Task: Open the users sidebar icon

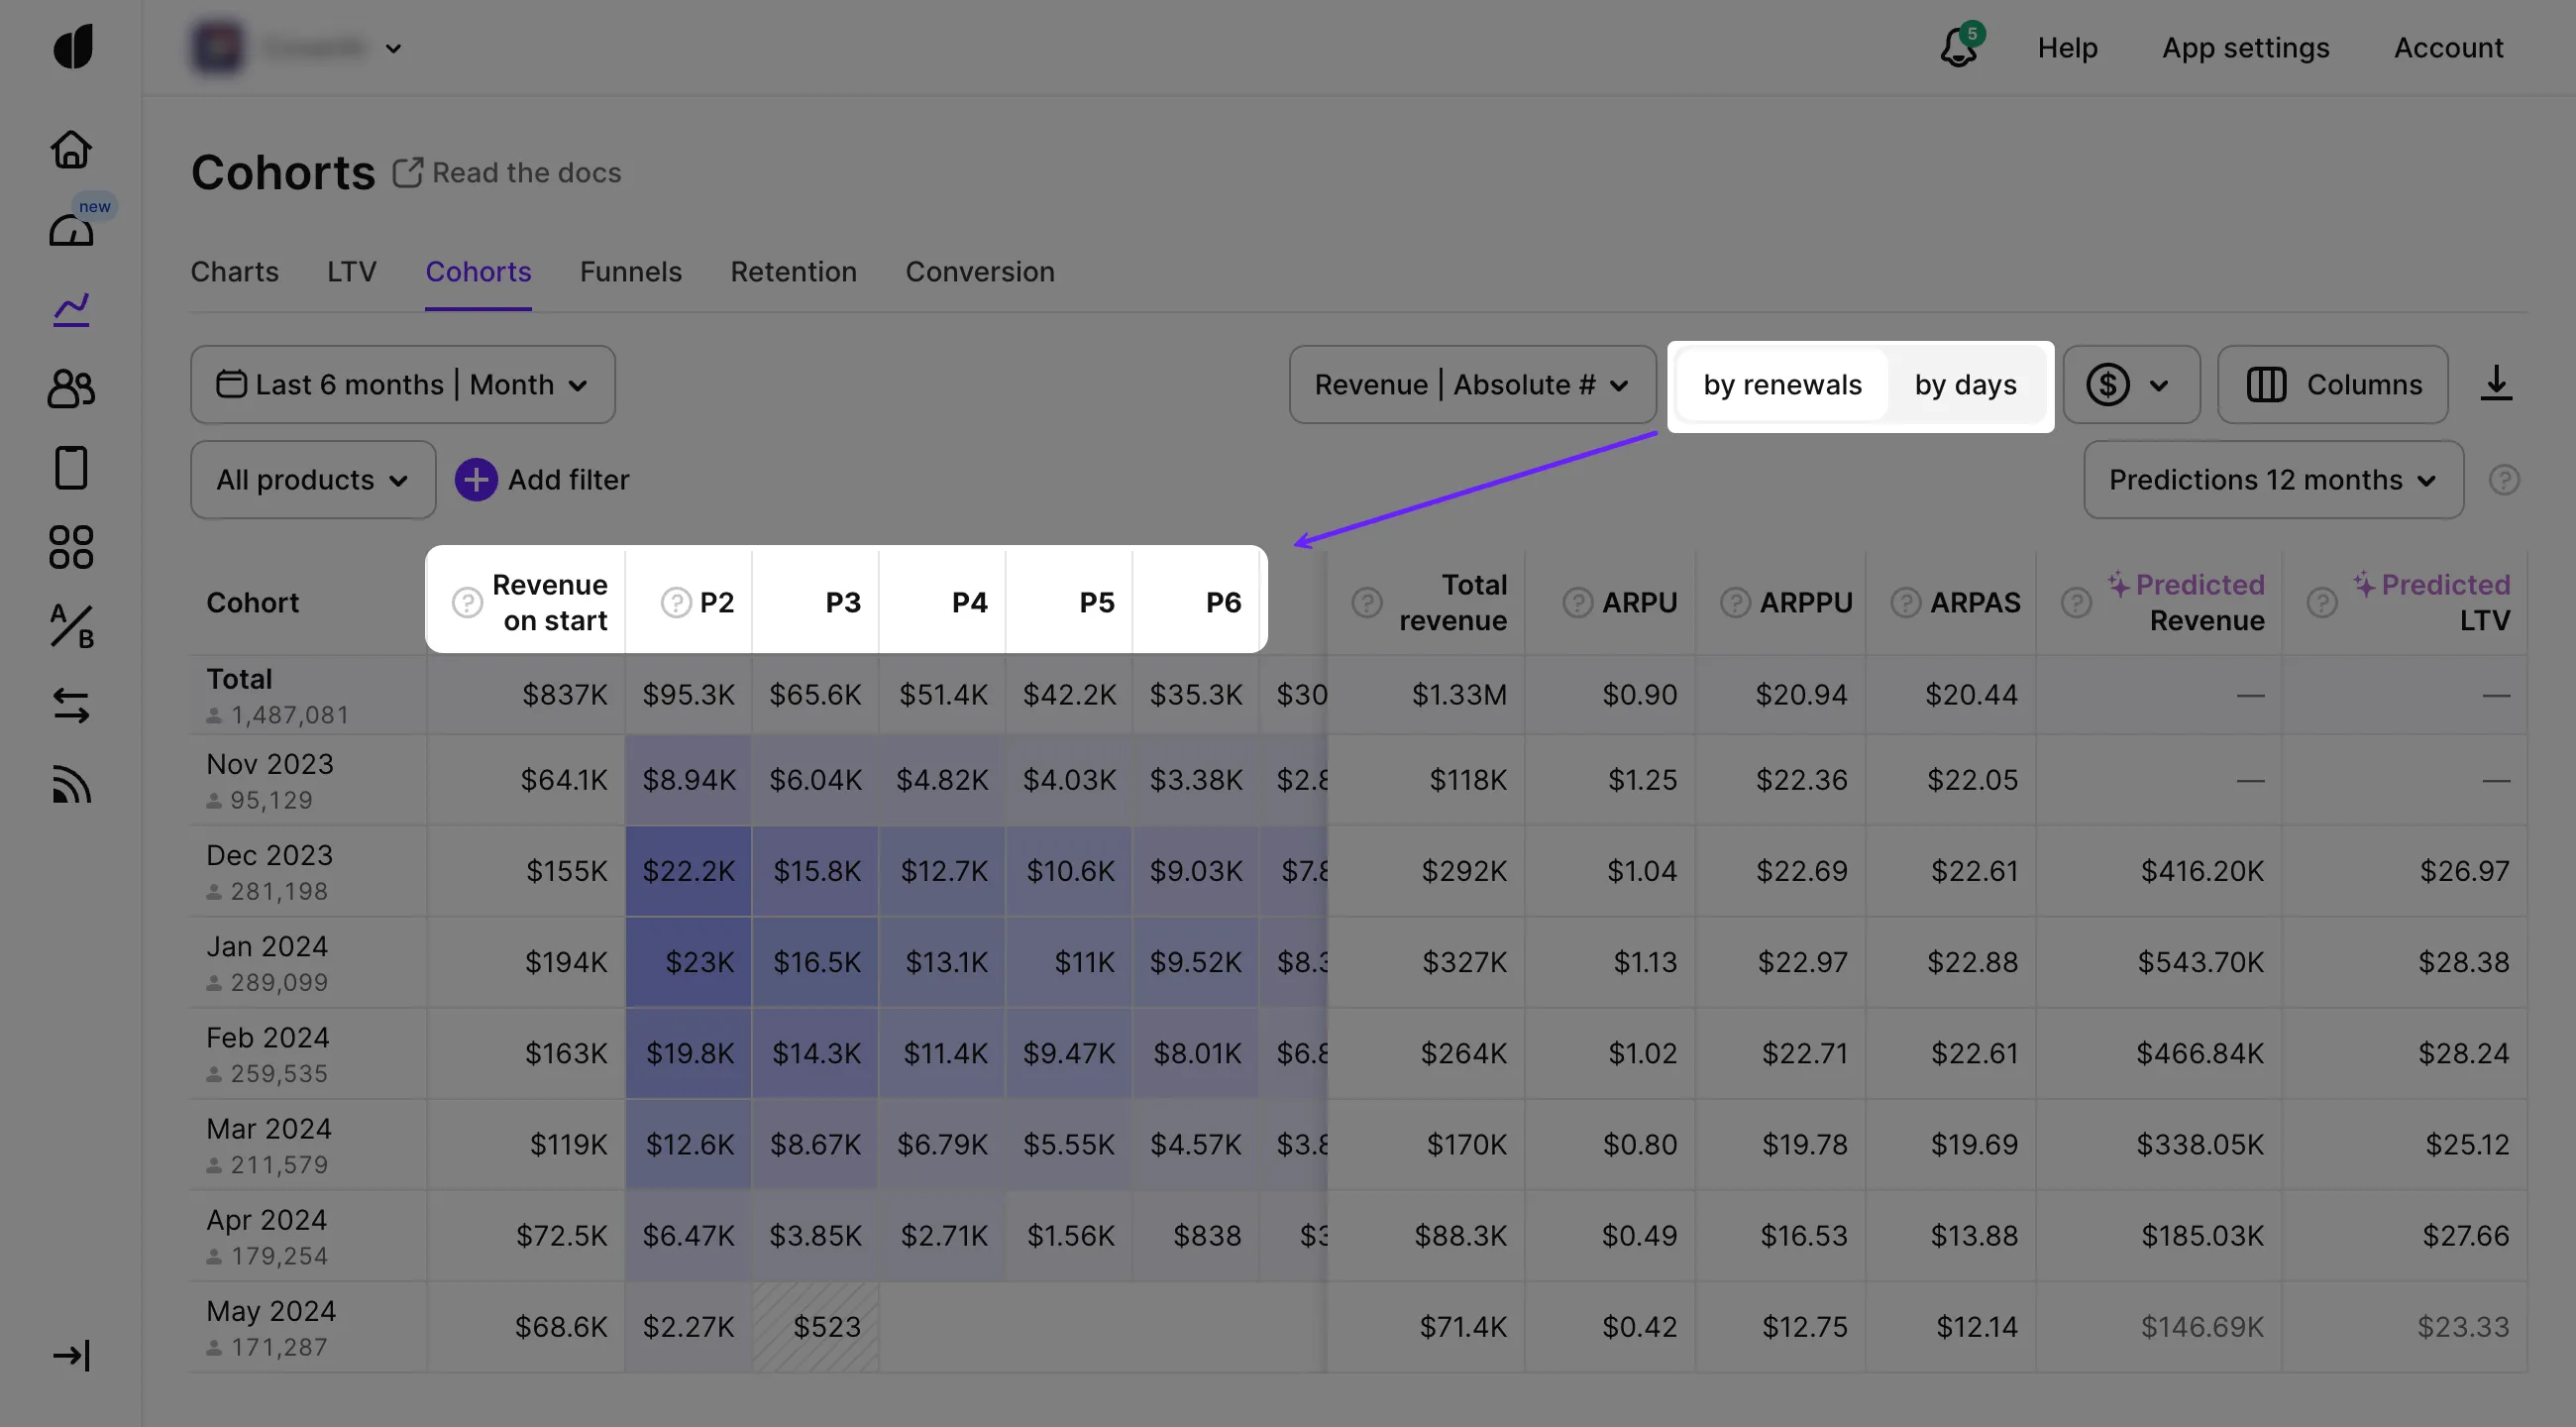Action: [71, 388]
